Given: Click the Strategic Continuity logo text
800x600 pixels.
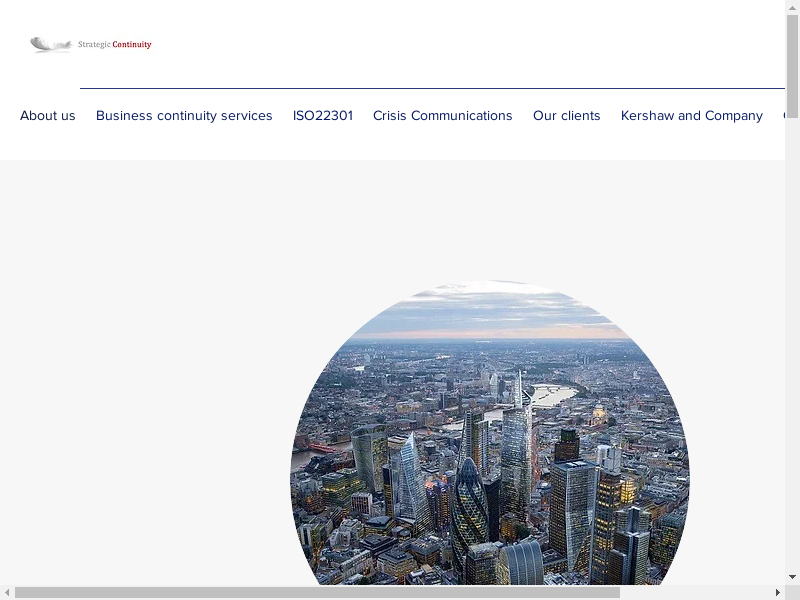Looking at the screenshot, I should click(x=115, y=45).
